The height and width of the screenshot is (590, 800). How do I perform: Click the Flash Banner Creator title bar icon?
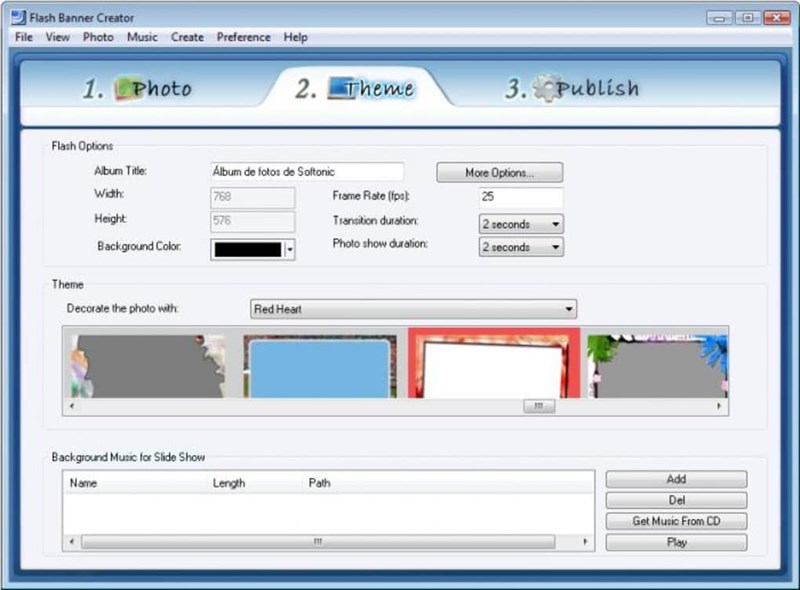(18, 18)
